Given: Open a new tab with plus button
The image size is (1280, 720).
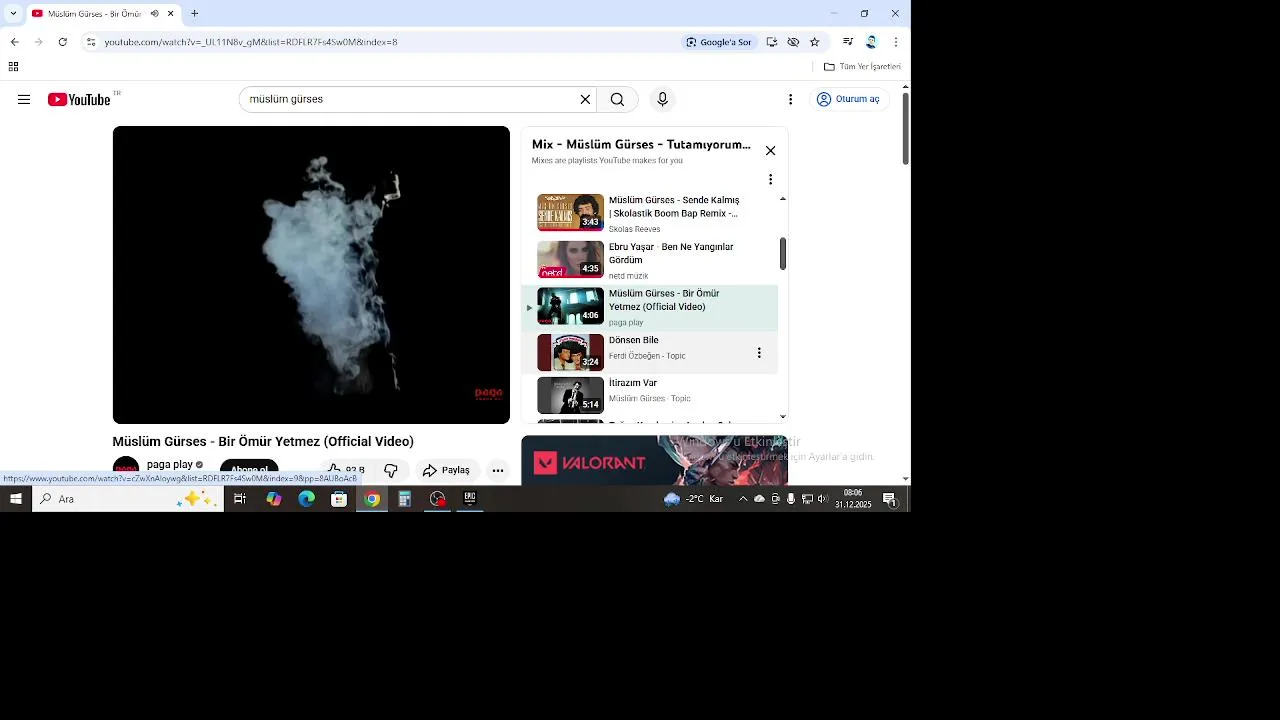Looking at the screenshot, I should 194,14.
